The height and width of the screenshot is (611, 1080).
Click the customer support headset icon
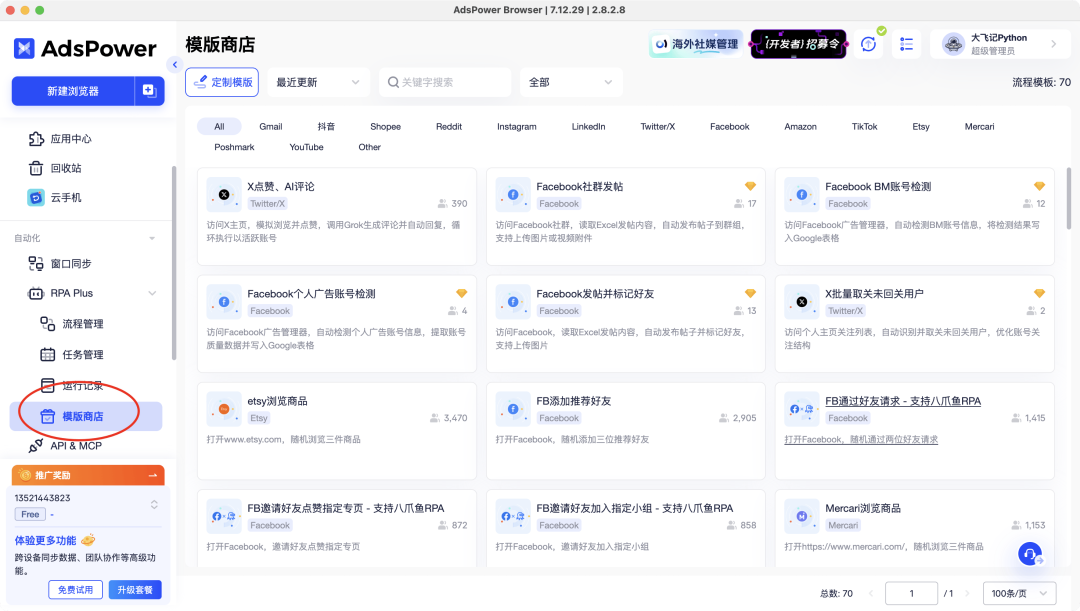(1030, 553)
